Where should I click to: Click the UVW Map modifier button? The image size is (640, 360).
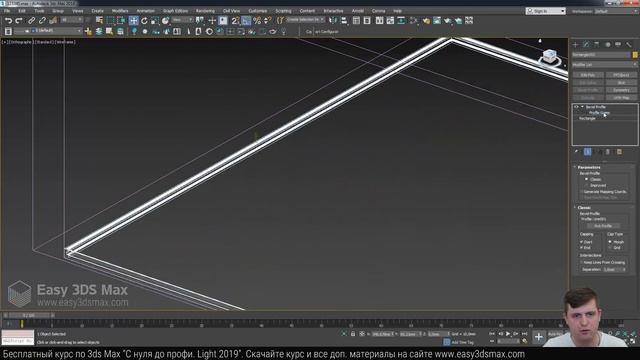pyautogui.click(x=621, y=98)
